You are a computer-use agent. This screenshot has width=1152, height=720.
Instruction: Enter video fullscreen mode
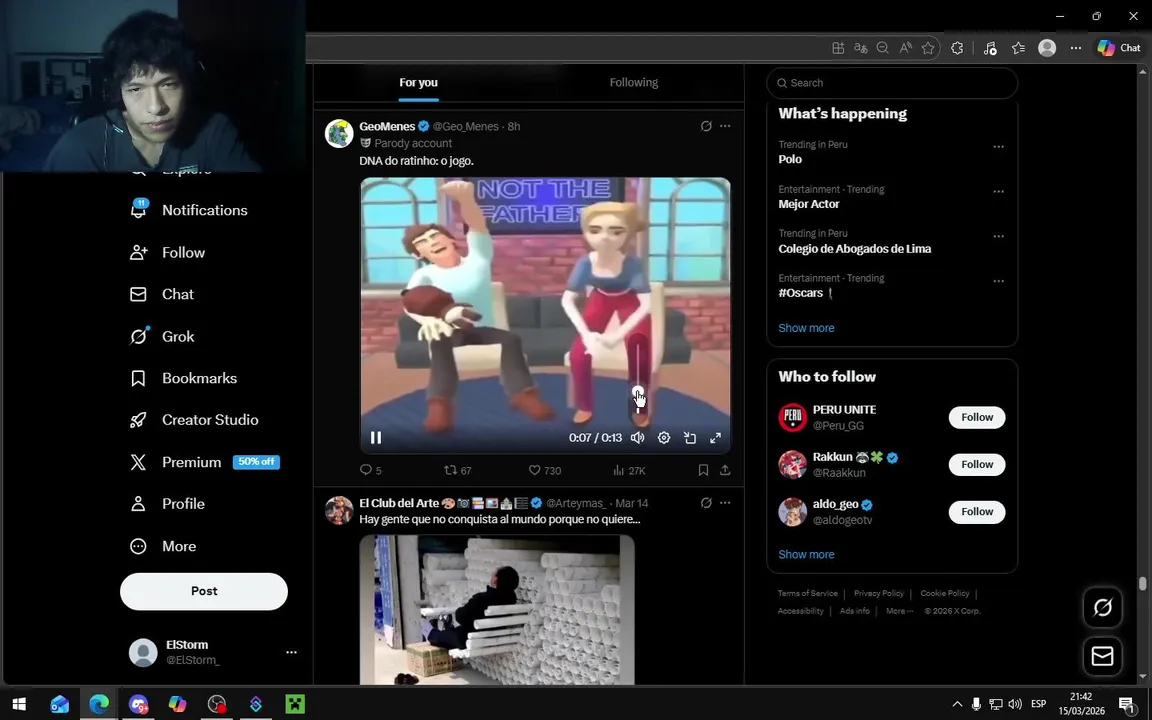point(716,438)
